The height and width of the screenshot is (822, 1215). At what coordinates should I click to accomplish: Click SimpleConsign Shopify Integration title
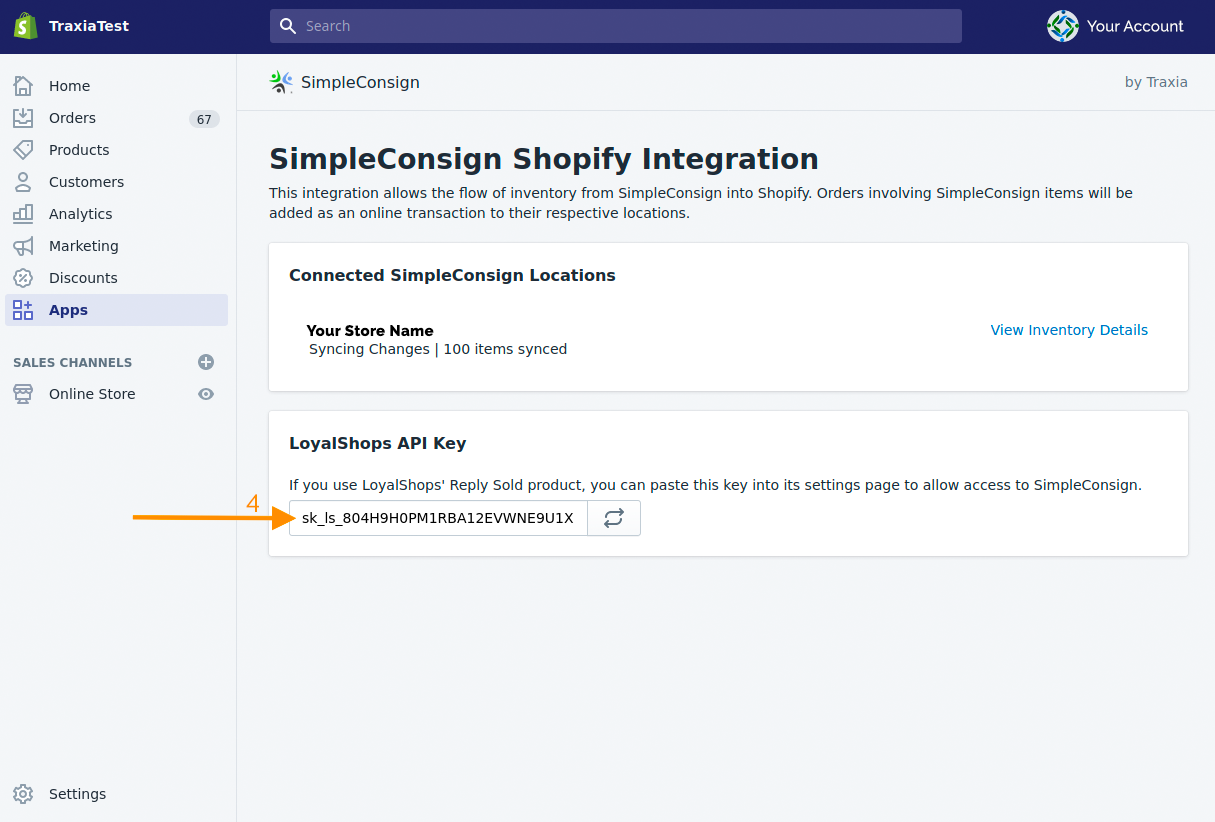click(544, 159)
